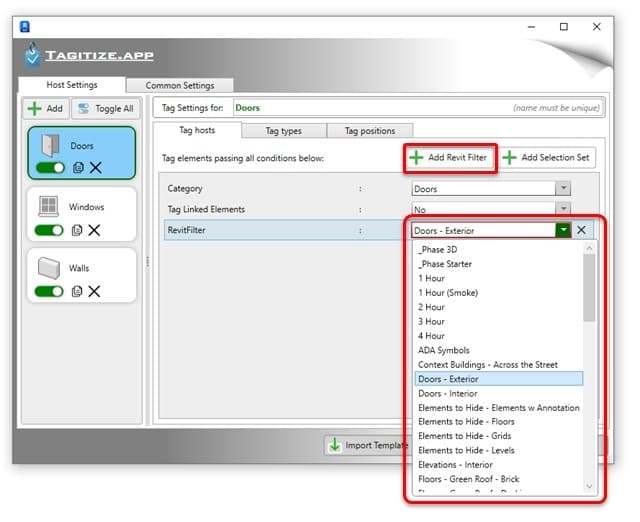Viewport: 640px width, 522px height.
Task: Click the Import Template button
Action: pos(368,445)
